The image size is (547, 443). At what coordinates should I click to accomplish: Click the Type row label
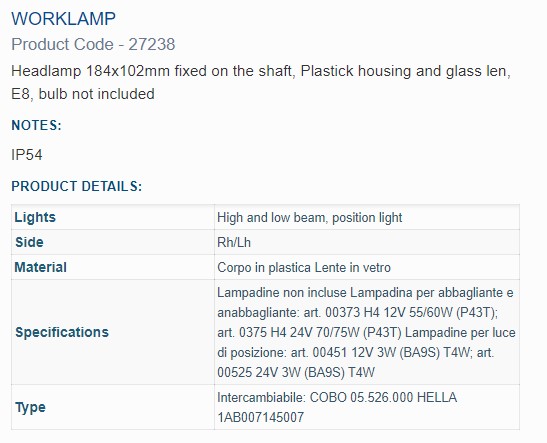[x=30, y=407]
